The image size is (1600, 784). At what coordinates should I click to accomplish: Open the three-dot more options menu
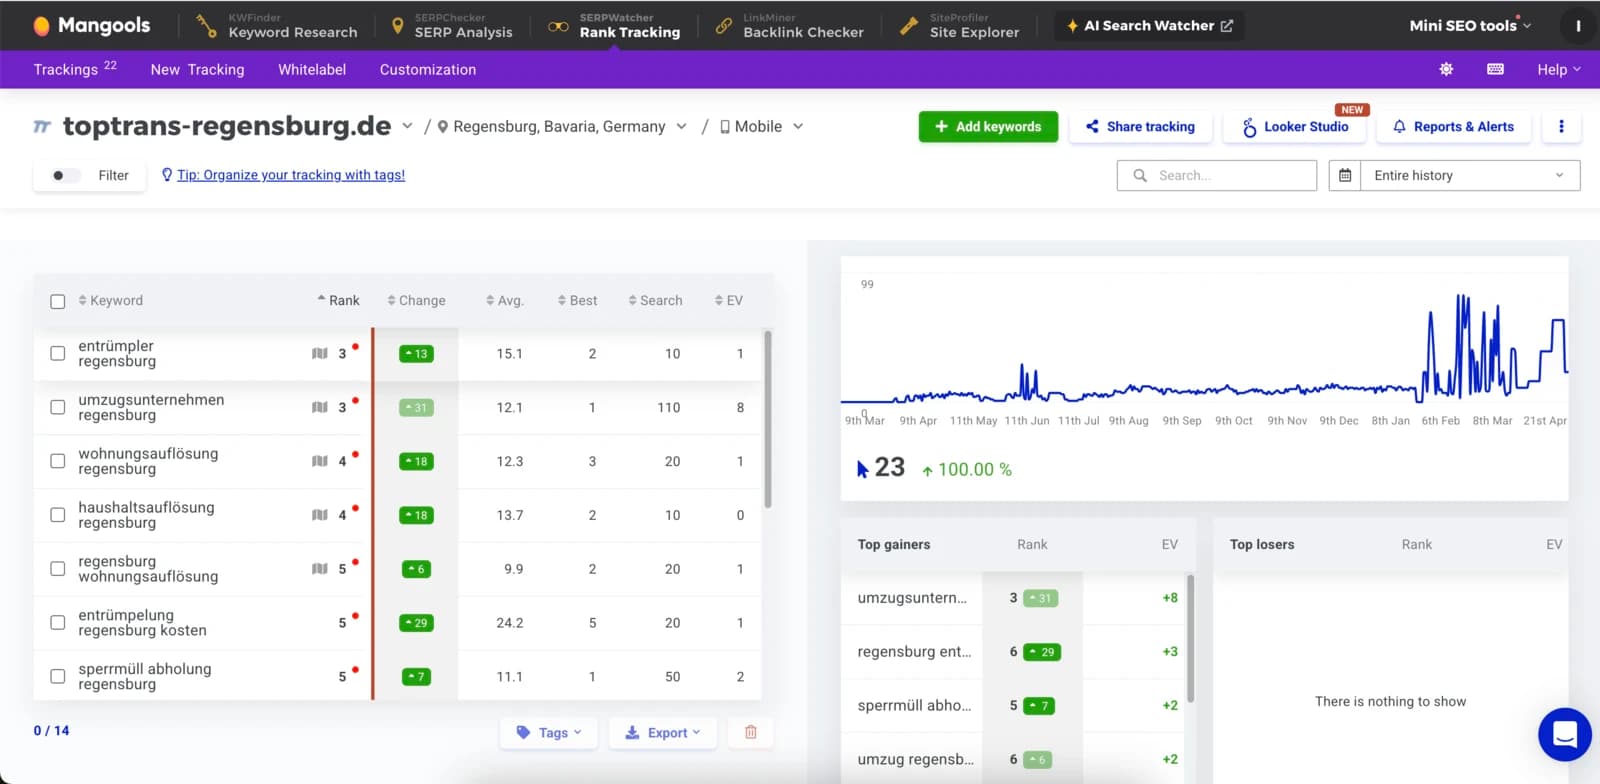1561,127
